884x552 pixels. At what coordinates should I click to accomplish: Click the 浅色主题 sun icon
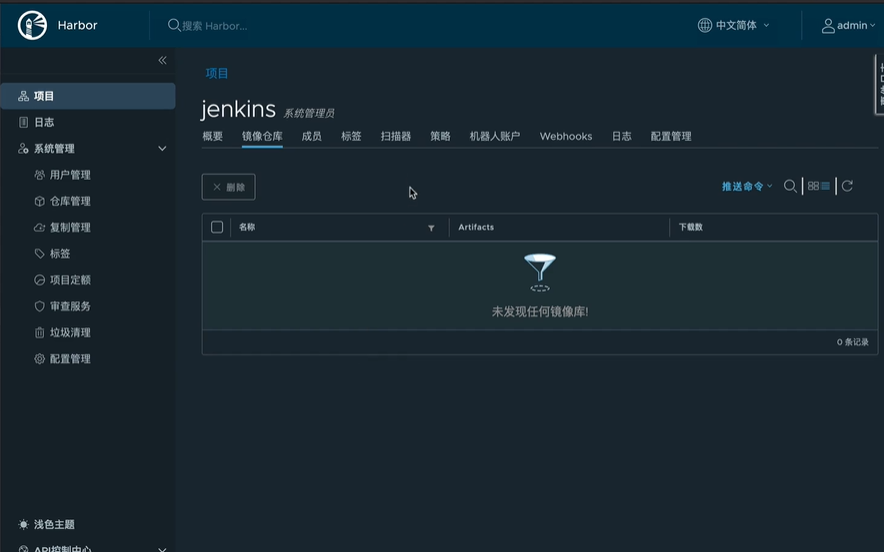click(x=23, y=524)
